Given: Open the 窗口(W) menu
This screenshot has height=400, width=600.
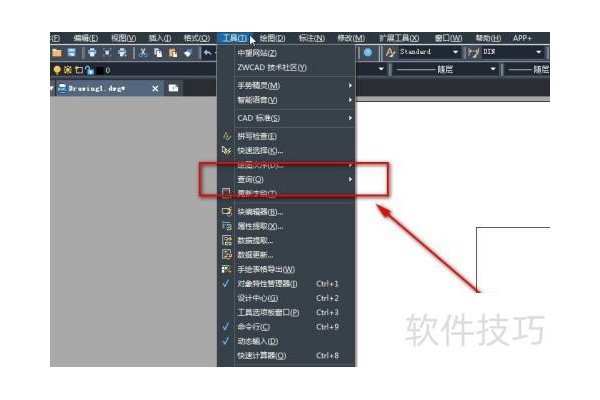Looking at the screenshot, I should click(448, 38).
